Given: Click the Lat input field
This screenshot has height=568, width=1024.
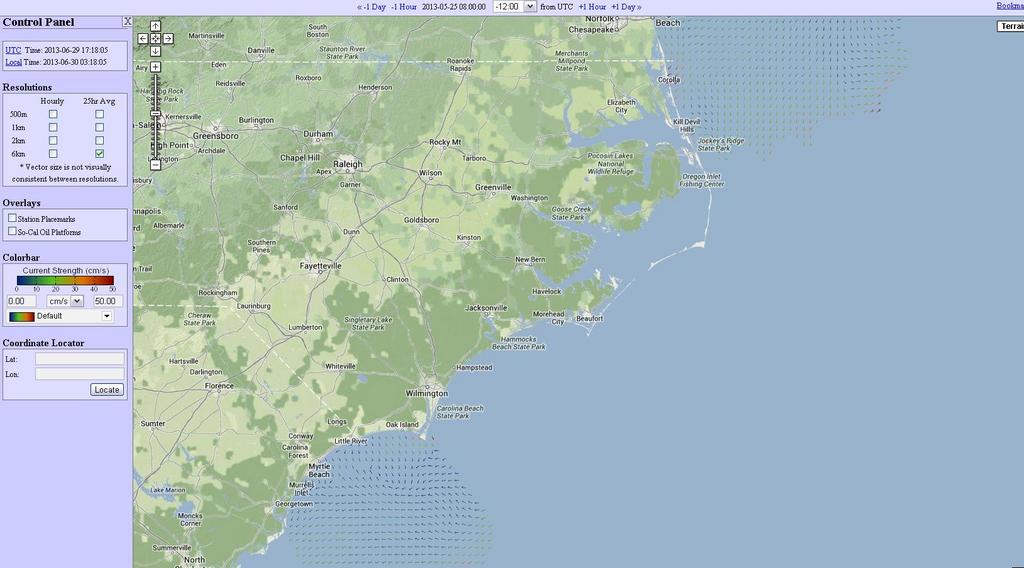Looking at the screenshot, I should click(x=79, y=358).
